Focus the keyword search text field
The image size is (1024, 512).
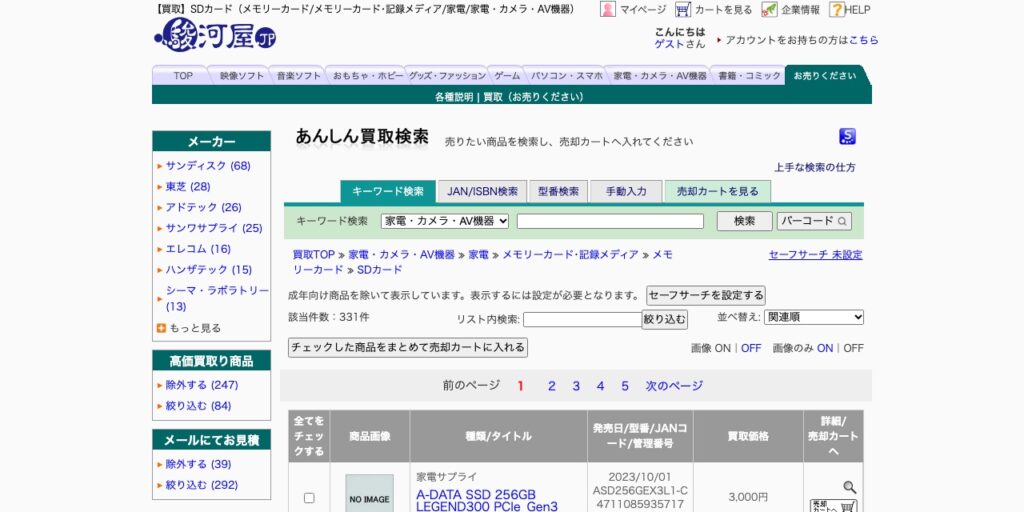tap(611, 221)
